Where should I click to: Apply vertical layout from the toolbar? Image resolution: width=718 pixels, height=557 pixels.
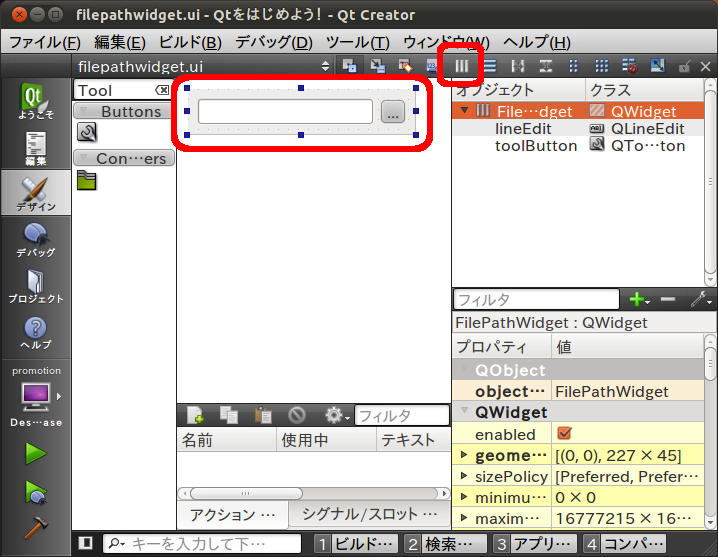click(x=490, y=66)
